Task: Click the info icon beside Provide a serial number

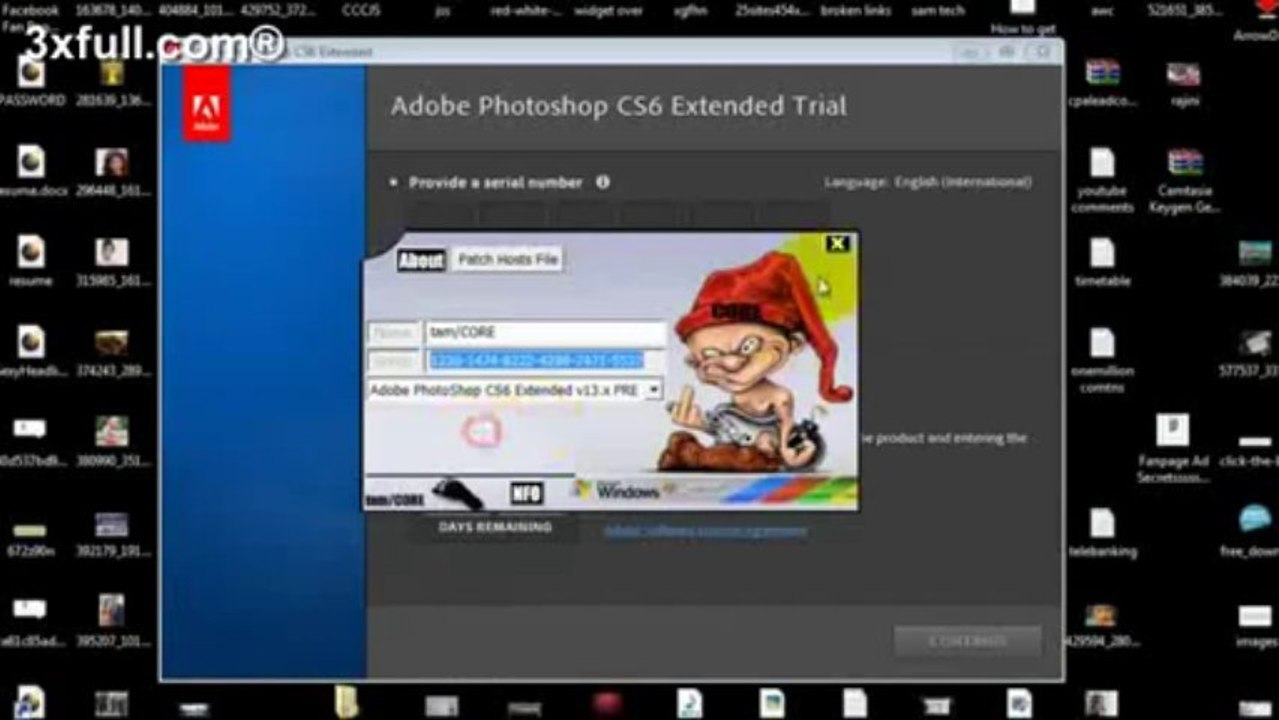Action: (602, 182)
